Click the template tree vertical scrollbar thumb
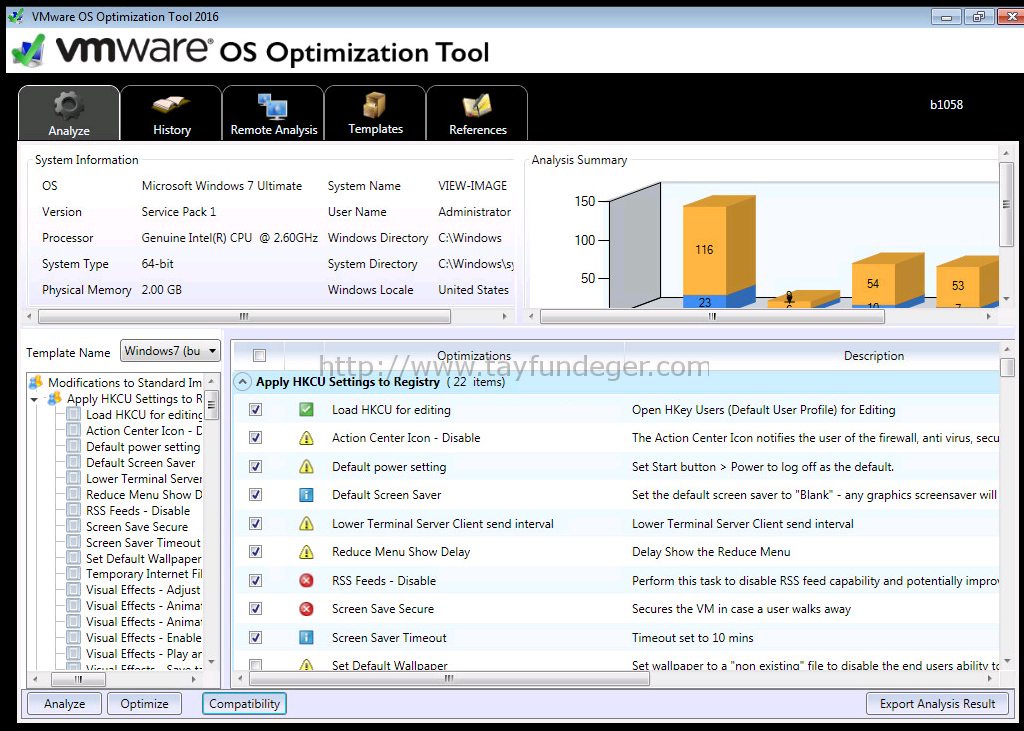Viewport: 1024px width, 731px height. click(211, 405)
